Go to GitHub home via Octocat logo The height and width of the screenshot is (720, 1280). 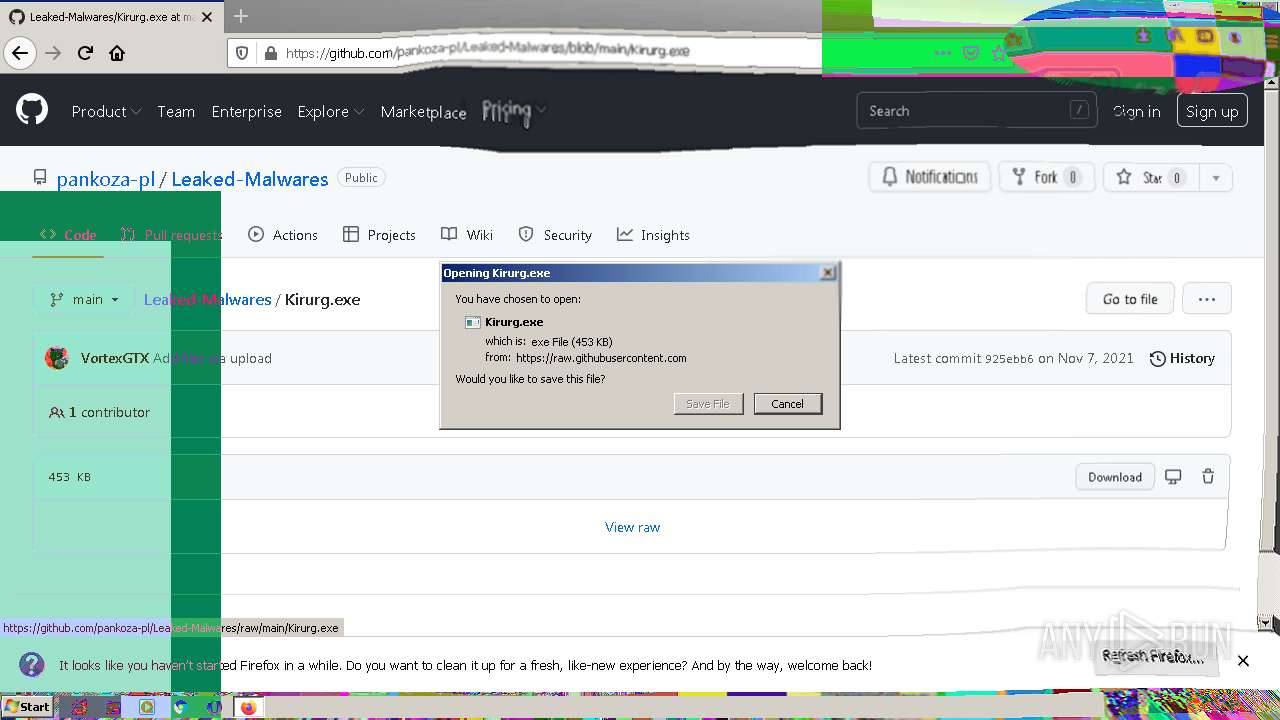pyautogui.click(x=32, y=110)
